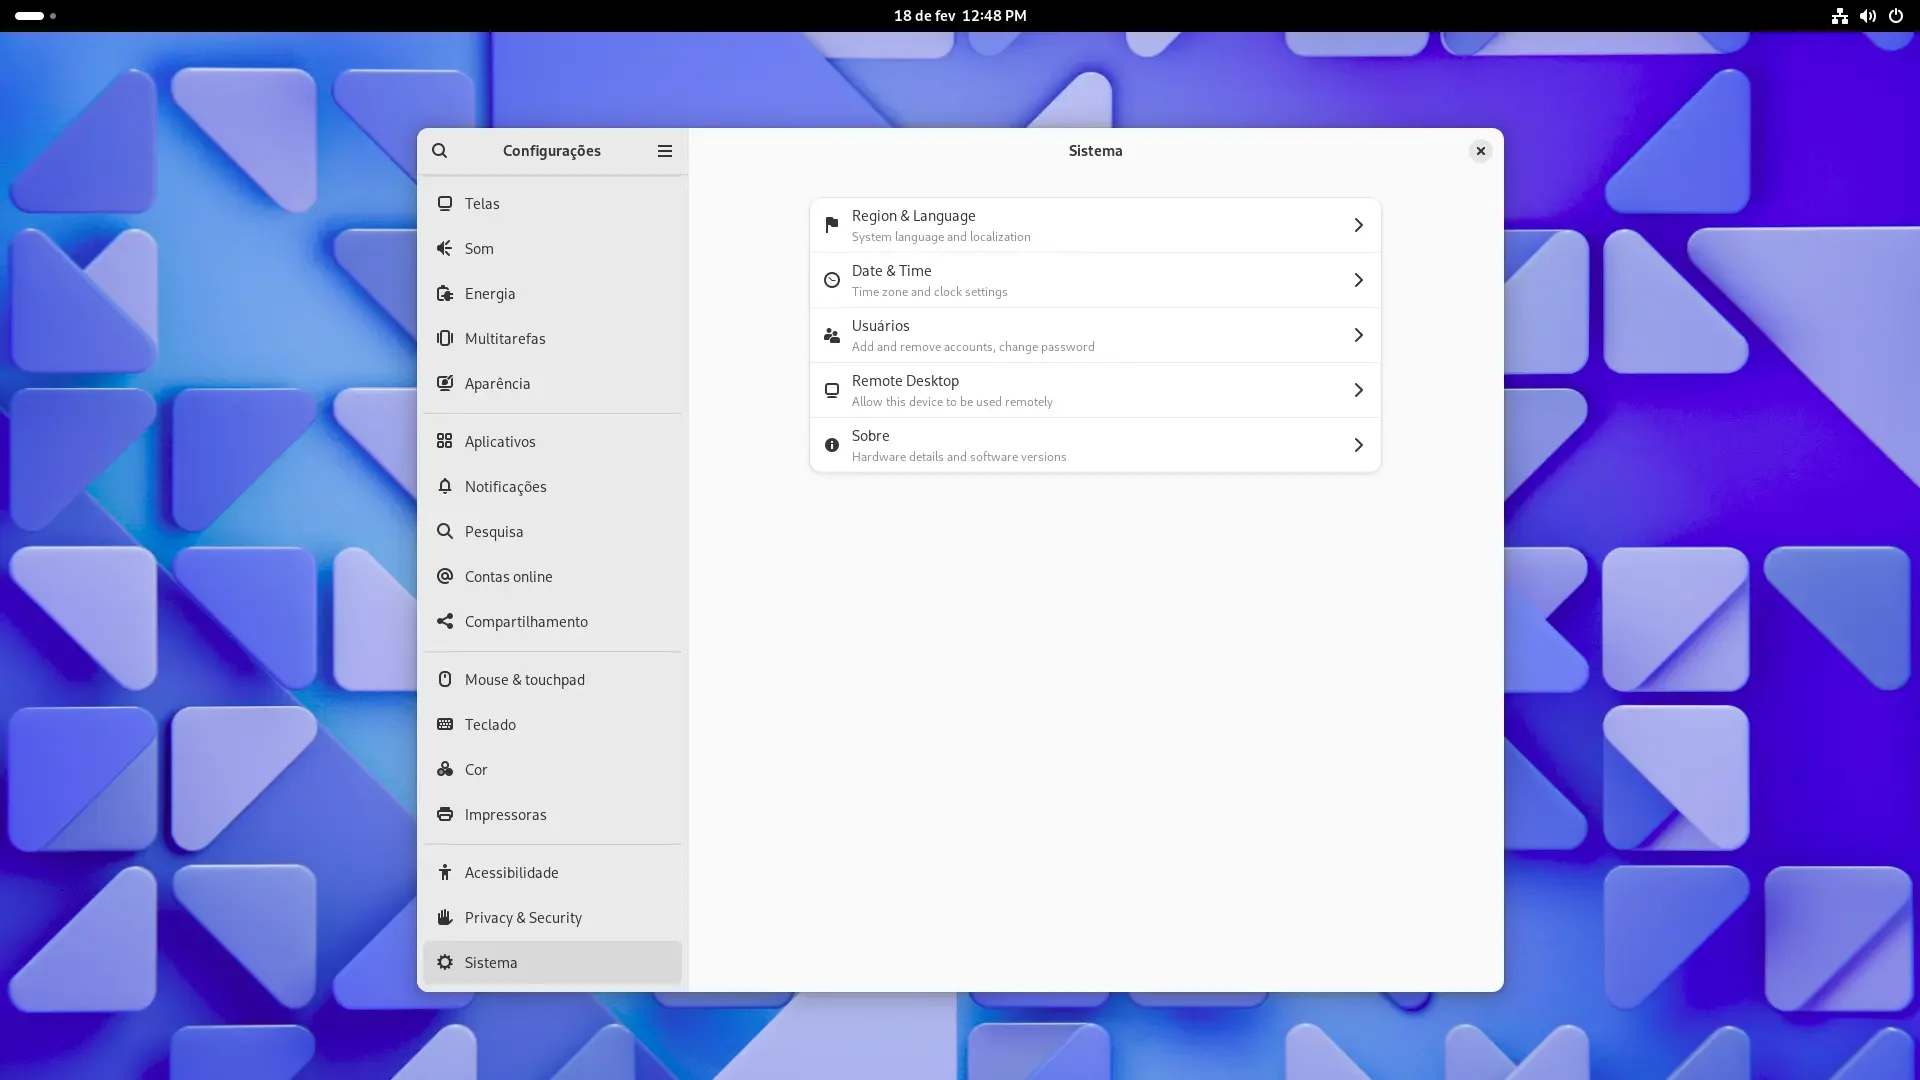Click the Mouse & touchpad icon

(445, 680)
